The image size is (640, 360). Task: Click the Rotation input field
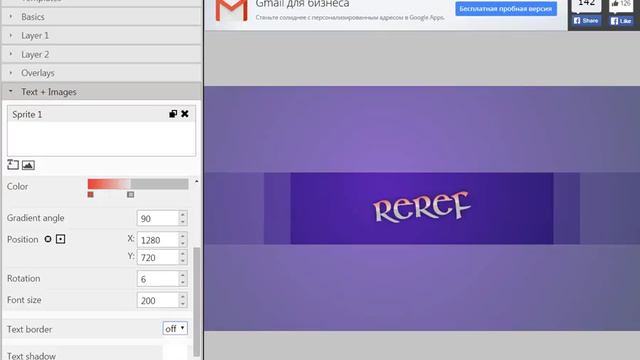tap(158, 279)
